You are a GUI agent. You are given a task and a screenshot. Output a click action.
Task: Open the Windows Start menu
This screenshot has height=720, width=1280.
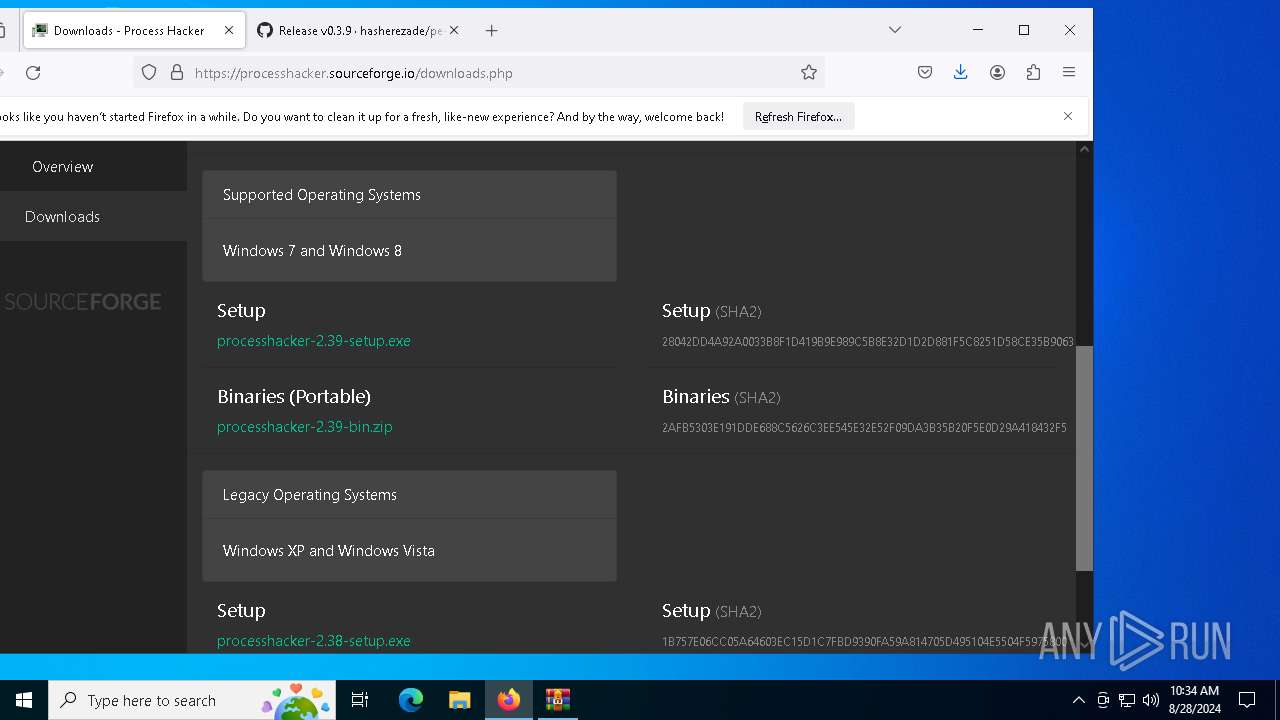pyautogui.click(x=24, y=700)
